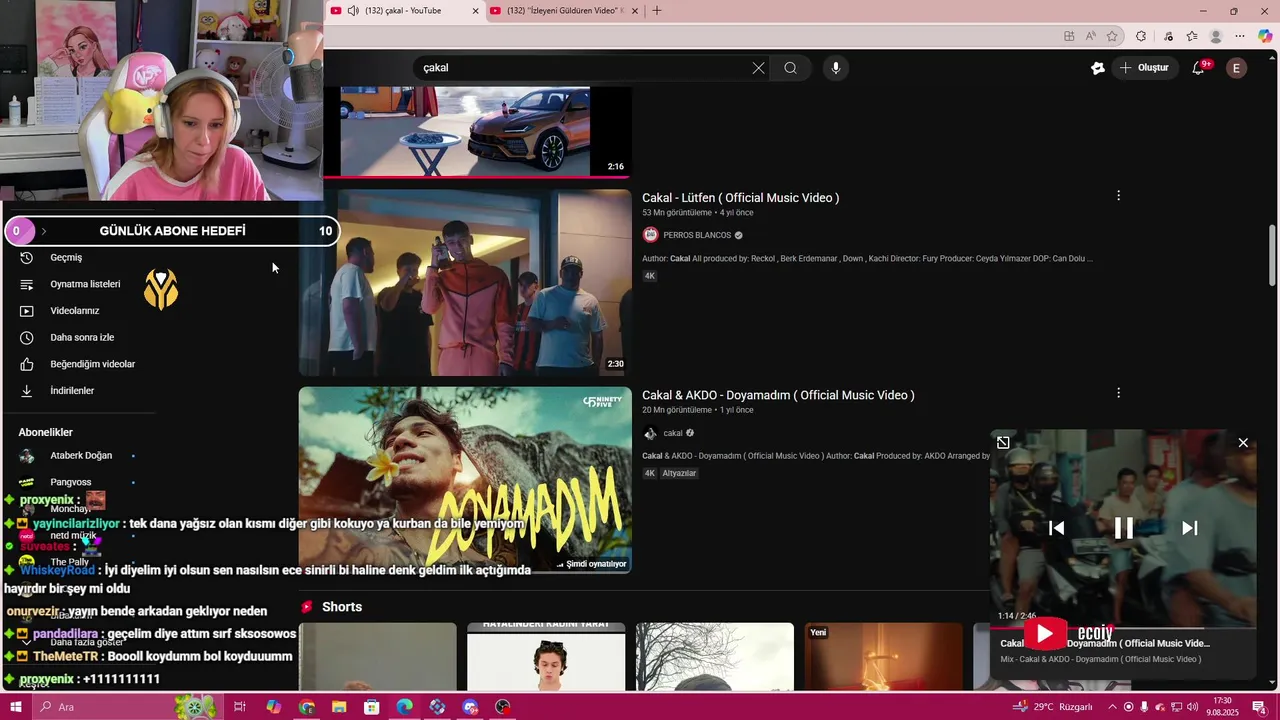Open İndirilenler in the sidebar
The width and height of the screenshot is (1280, 720).
tap(72, 391)
